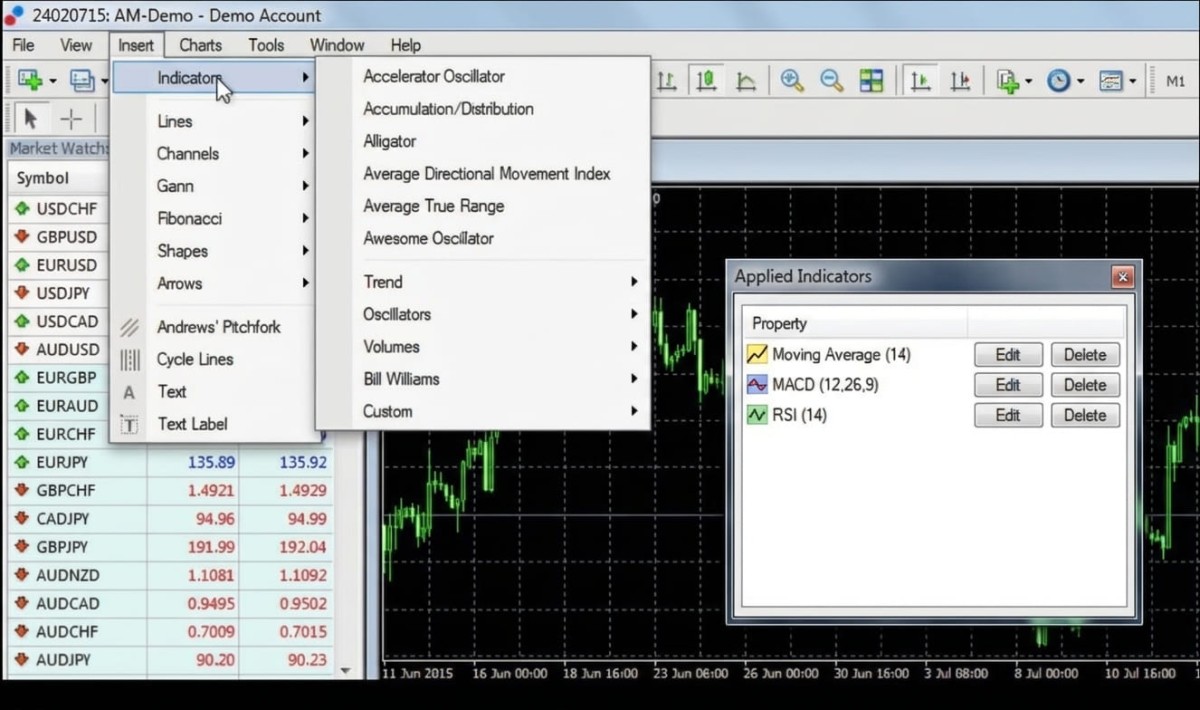Toggle the chart shift icon
The width and height of the screenshot is (1200, 710).
[960, 81]
